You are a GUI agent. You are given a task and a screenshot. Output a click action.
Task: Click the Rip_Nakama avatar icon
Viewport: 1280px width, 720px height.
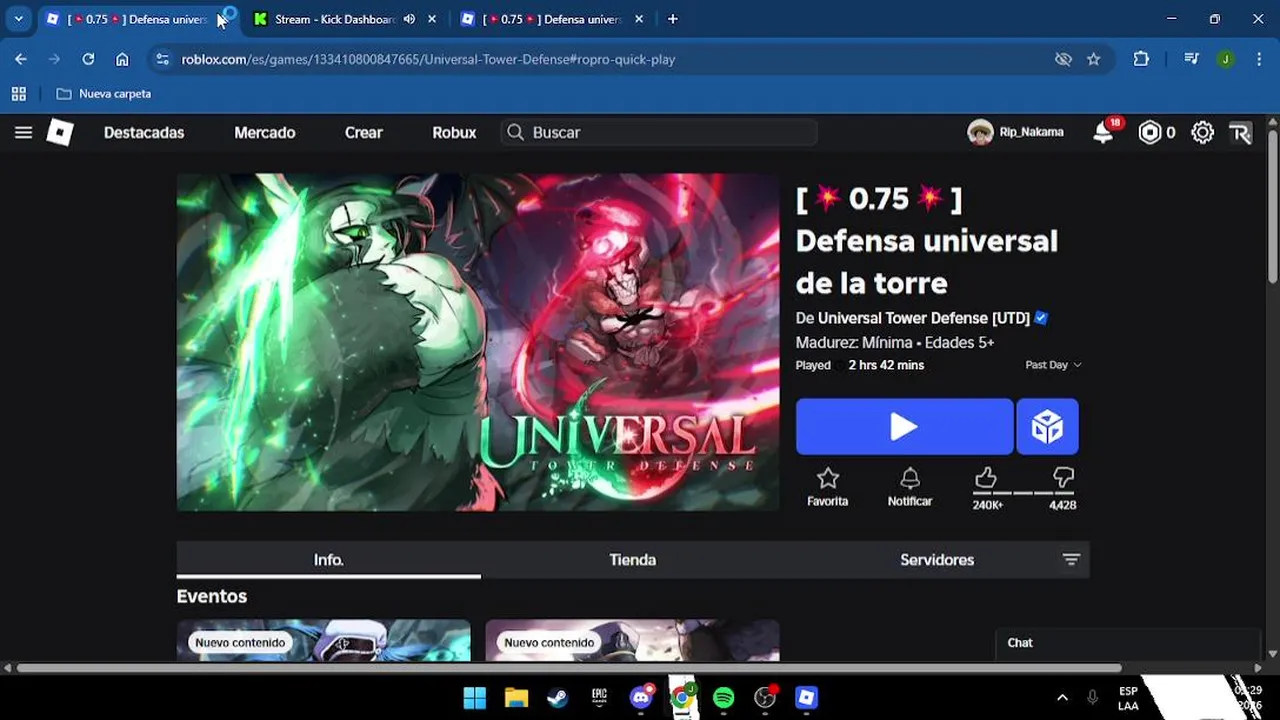tap(980, 132)
